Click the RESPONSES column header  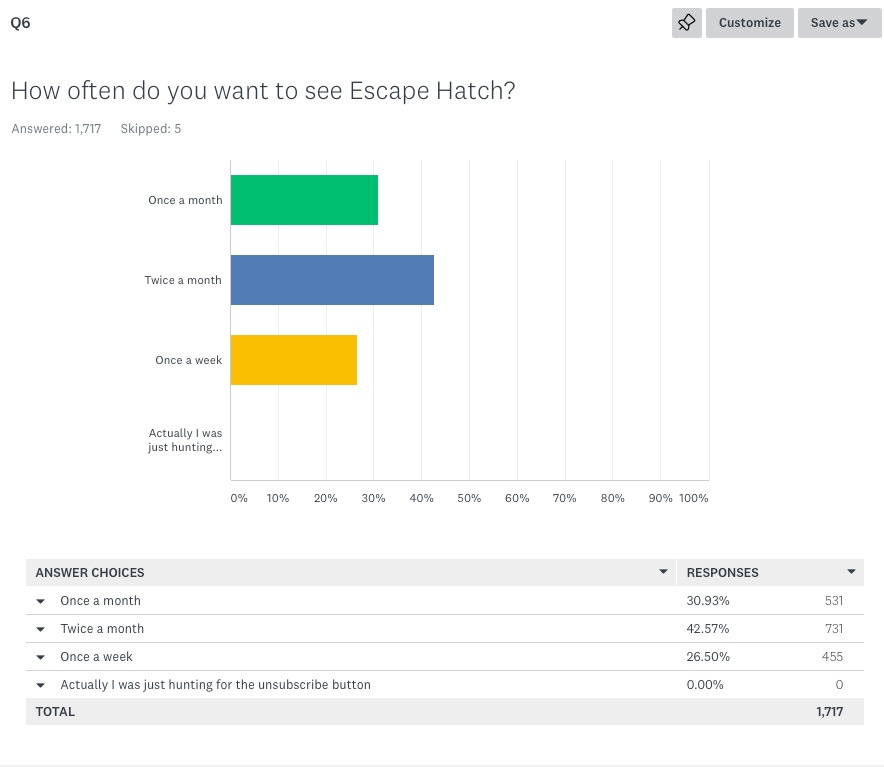722,573
